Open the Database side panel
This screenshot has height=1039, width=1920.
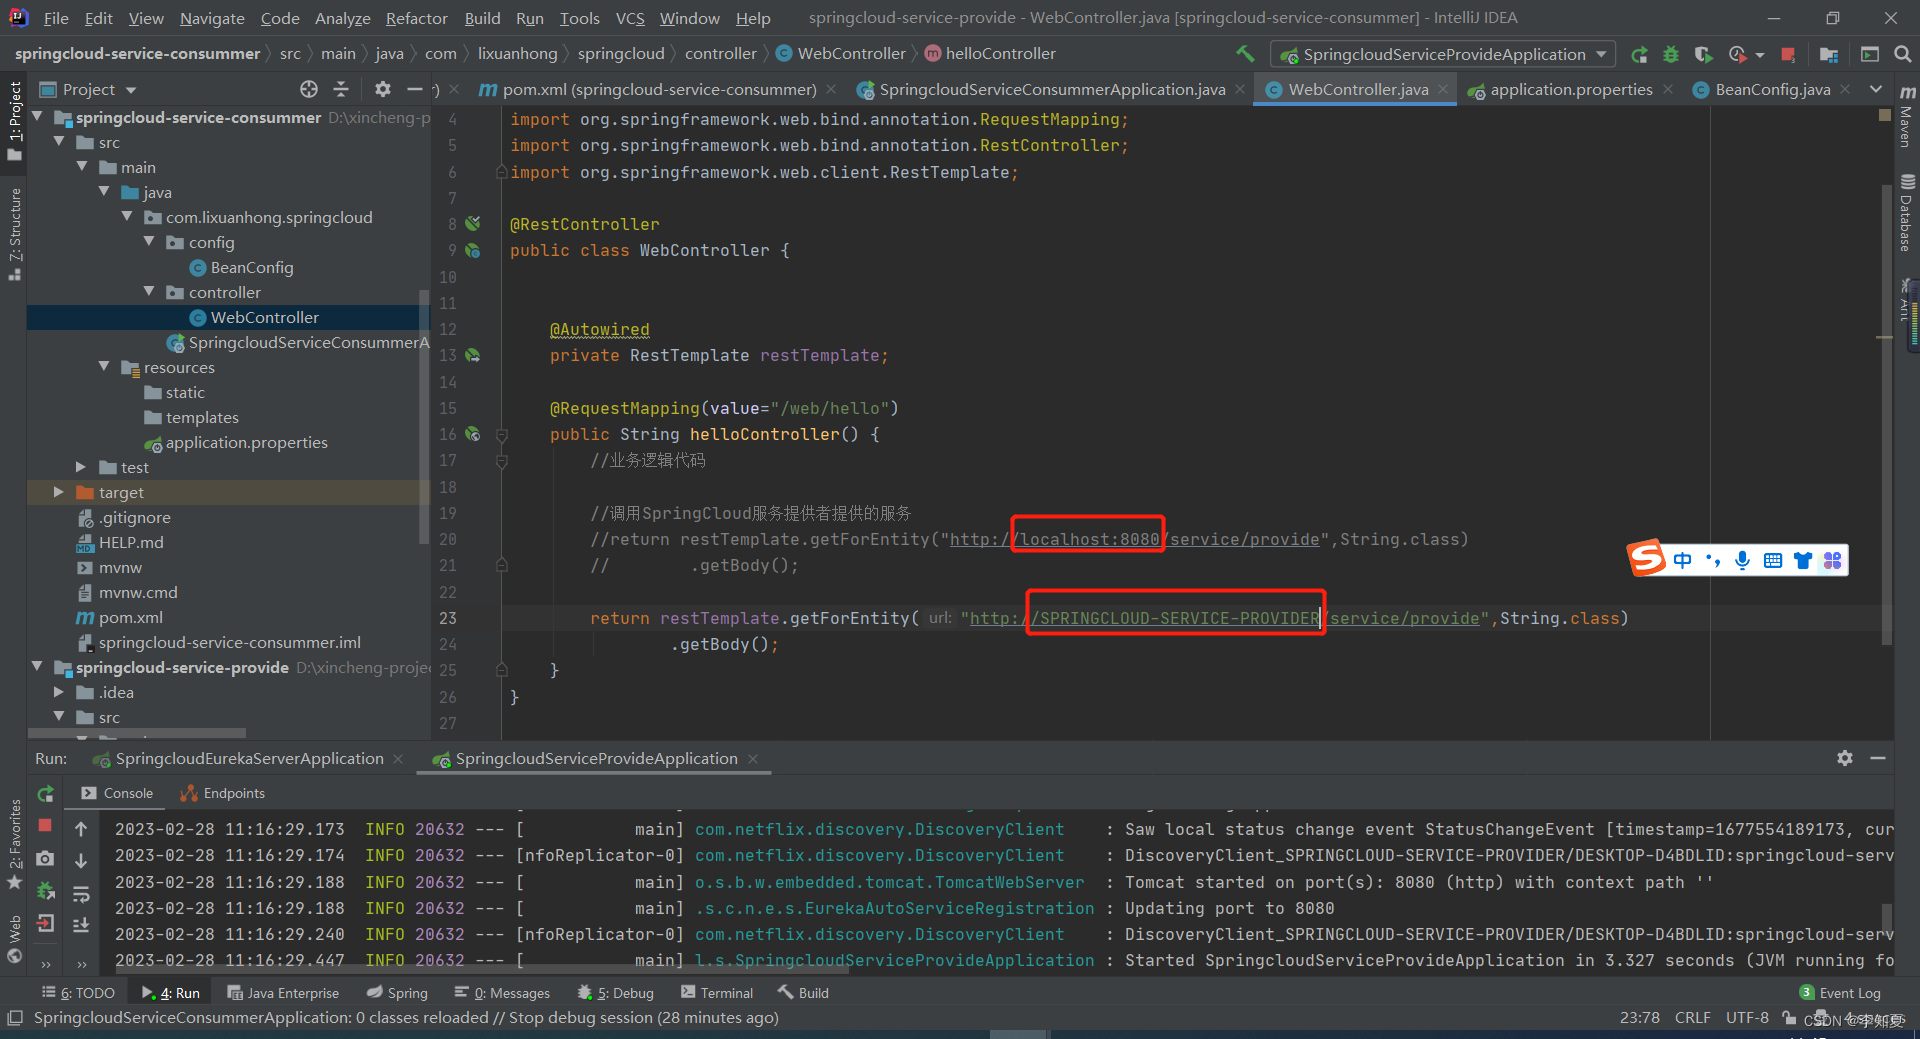coord(1907,212)
